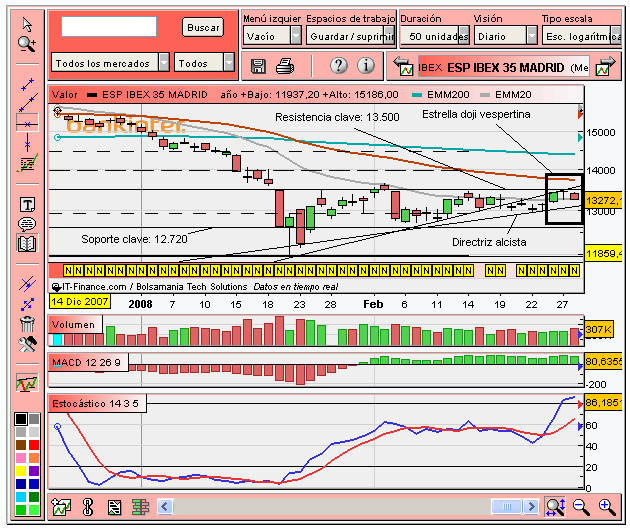Click the 'Directriz alcista' annotation
The image size is (630, 529).
tap(489, 242)
